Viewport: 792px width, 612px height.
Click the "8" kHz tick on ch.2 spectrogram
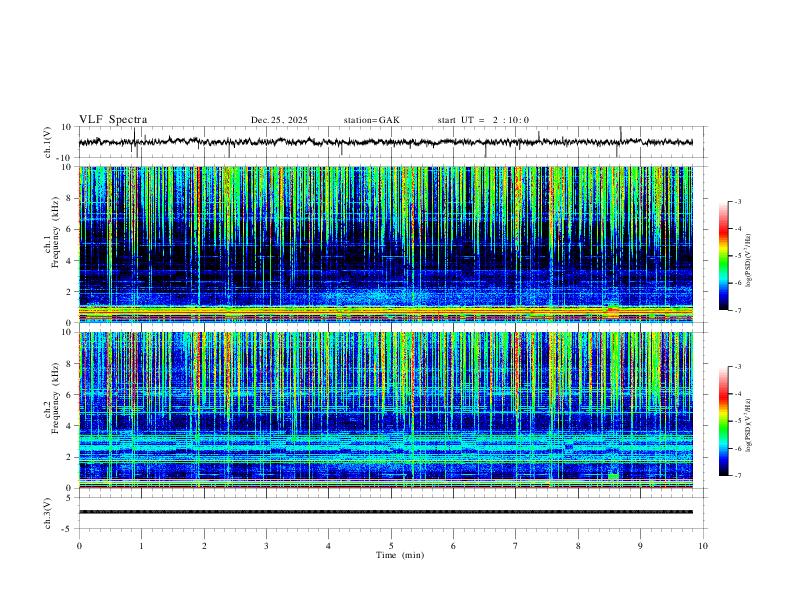click(x=70, y=364)
